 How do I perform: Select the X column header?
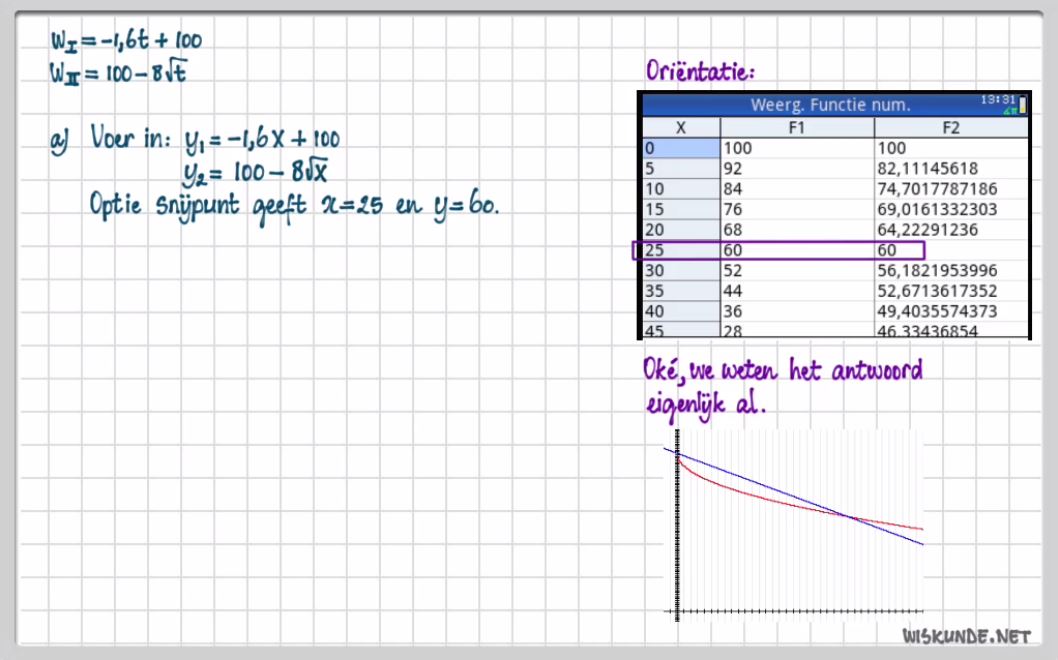[x=680, y=127]
